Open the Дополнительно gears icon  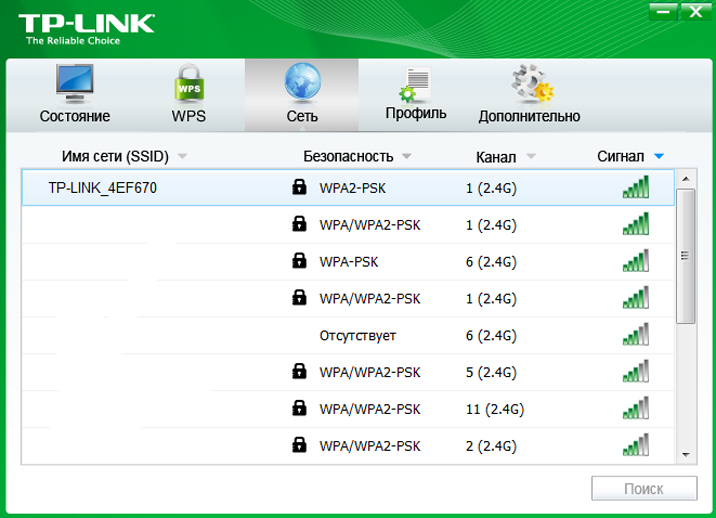point(532,84)
